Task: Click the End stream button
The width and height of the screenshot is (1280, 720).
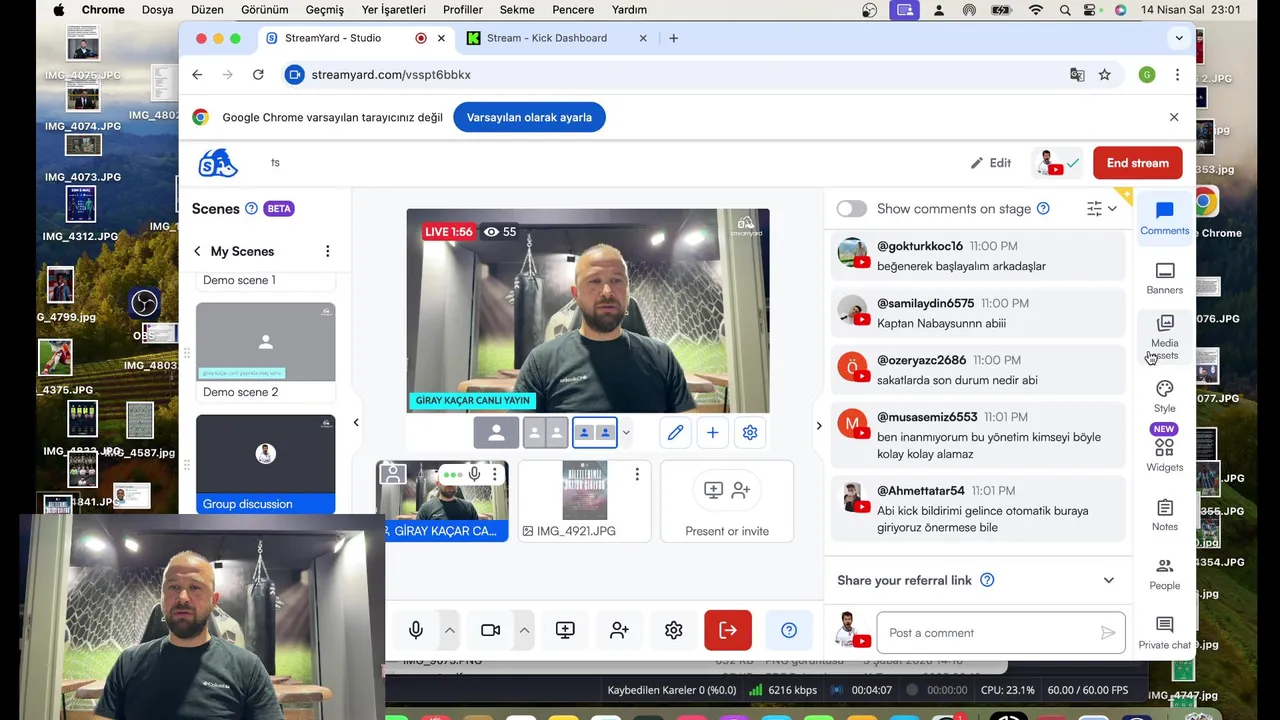Action: click(1137, 163)
